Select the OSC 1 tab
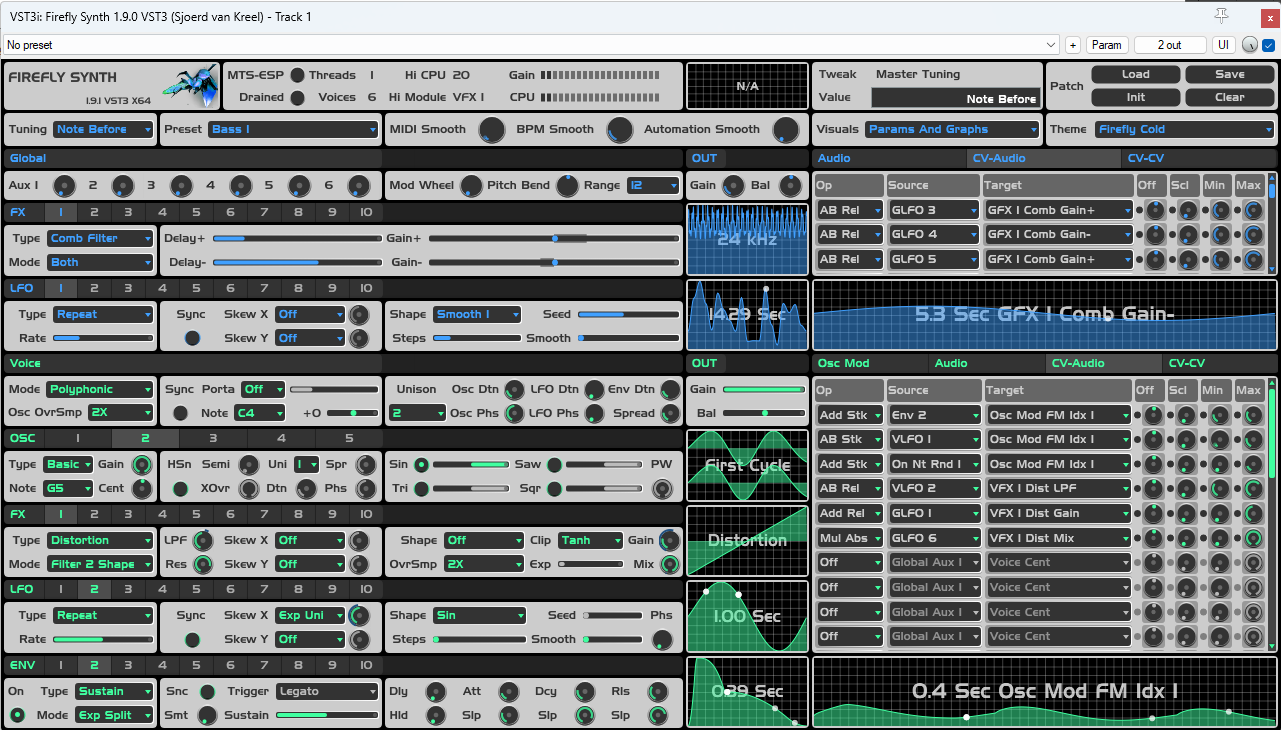1281x730 pixels. click(x=78, y=438)
